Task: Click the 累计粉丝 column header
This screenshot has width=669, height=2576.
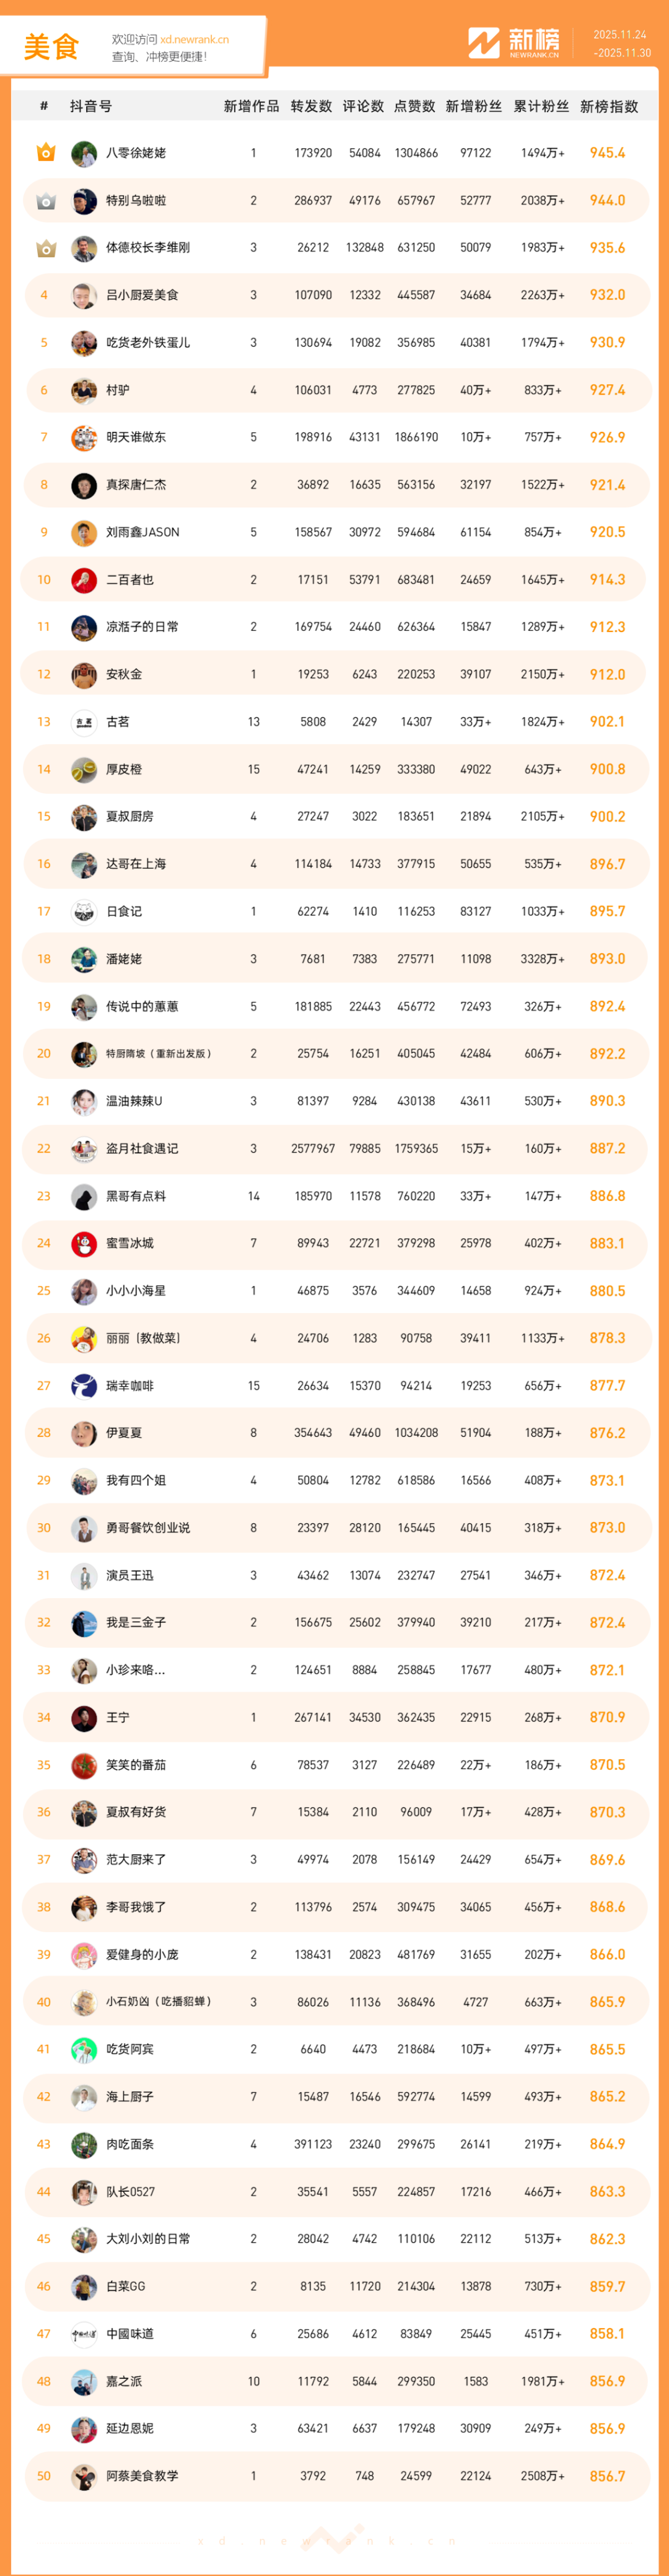Action: point(541,106)
